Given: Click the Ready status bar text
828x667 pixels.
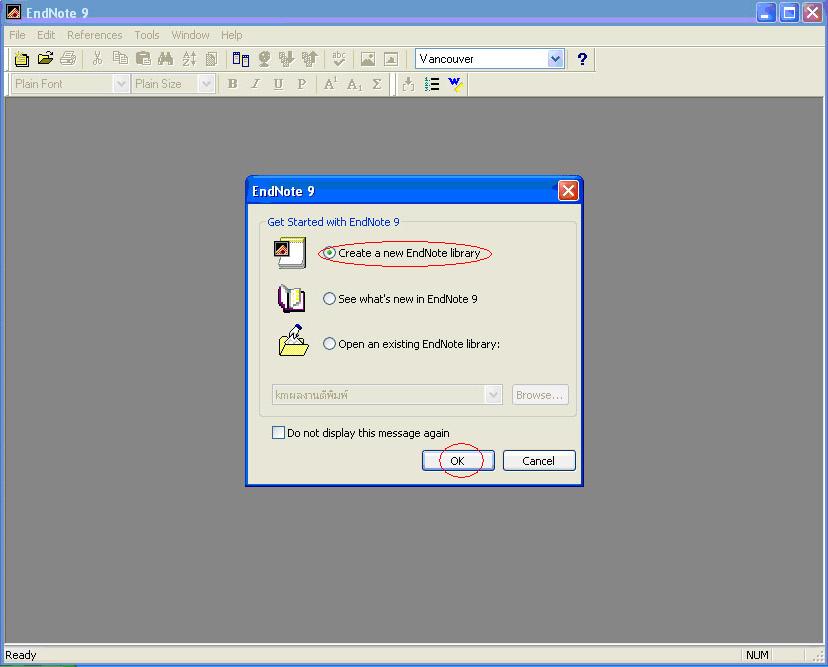Looking at the screenshot, I should point(21,655).
